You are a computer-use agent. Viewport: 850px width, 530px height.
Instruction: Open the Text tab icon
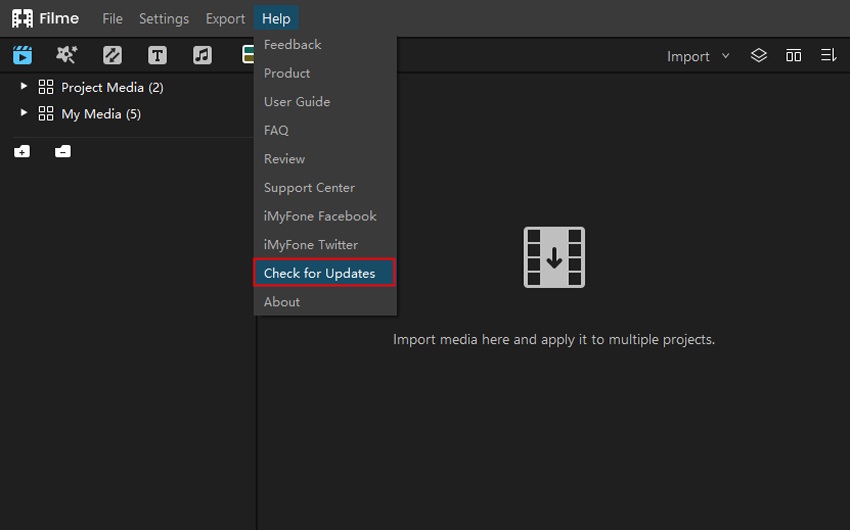point(157,55)
